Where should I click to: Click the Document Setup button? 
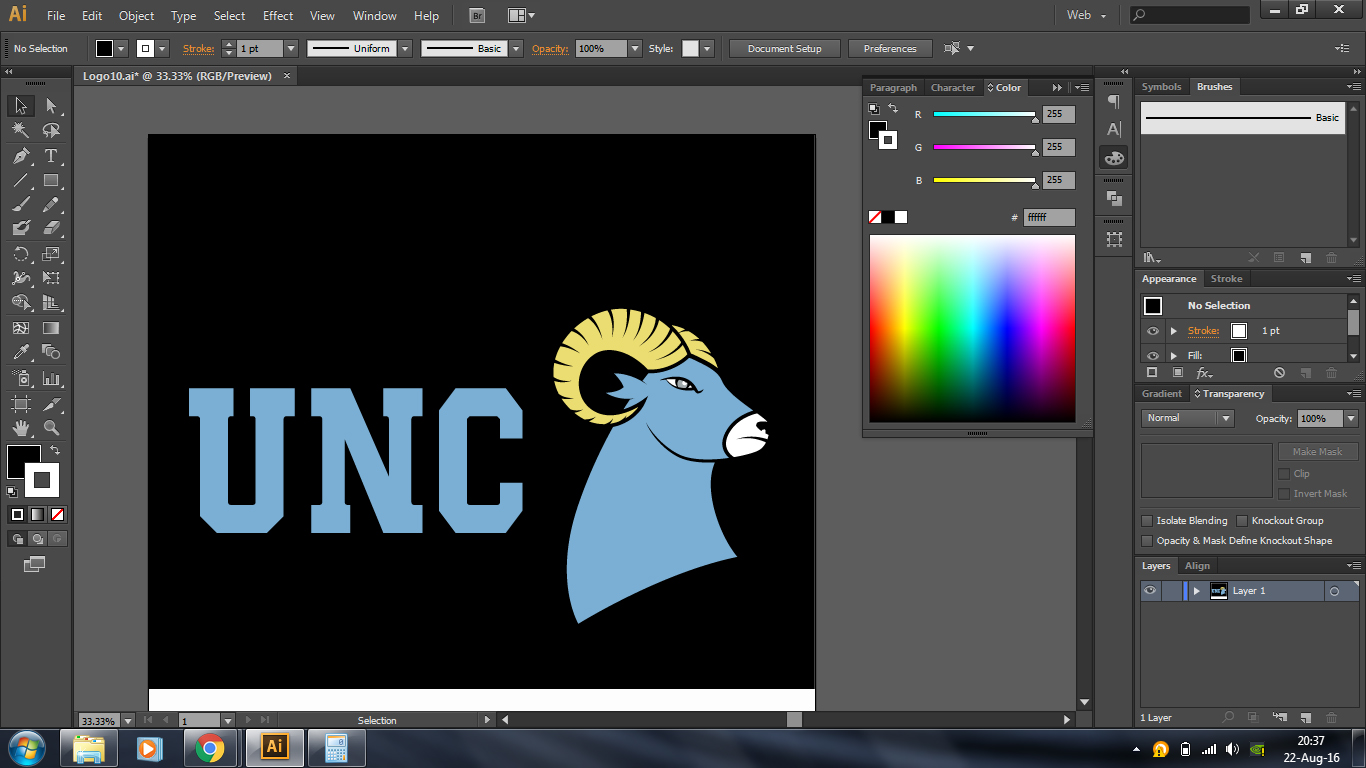click(x=785, y=48)
